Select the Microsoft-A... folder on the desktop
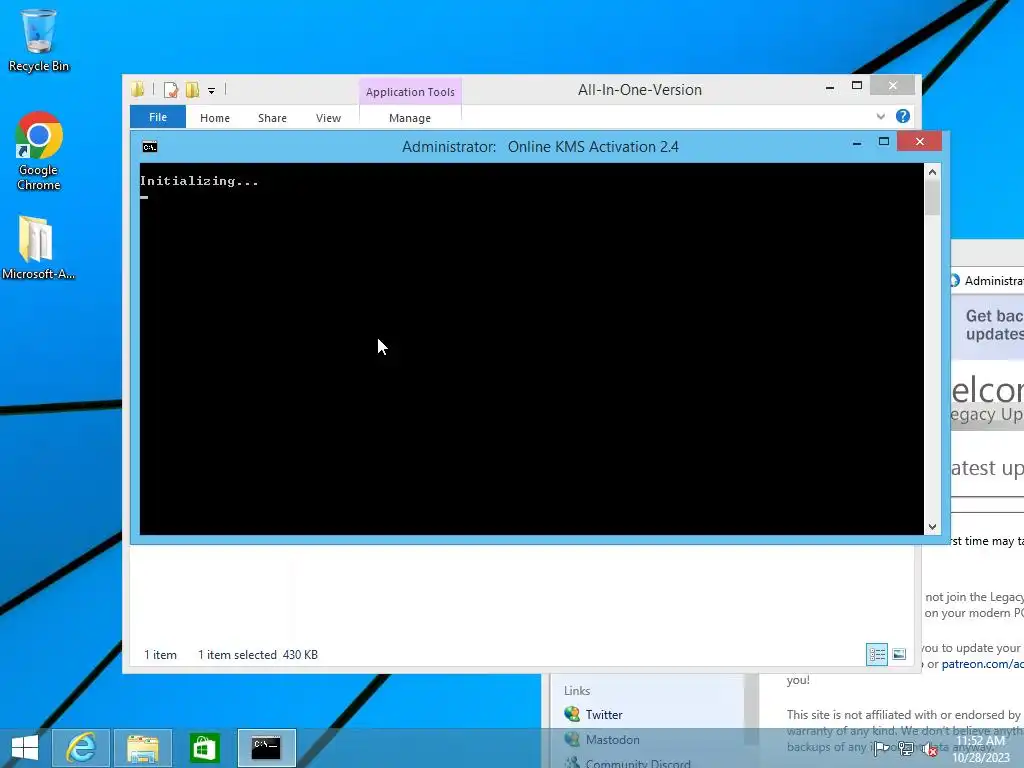 [x=38, y=248]
